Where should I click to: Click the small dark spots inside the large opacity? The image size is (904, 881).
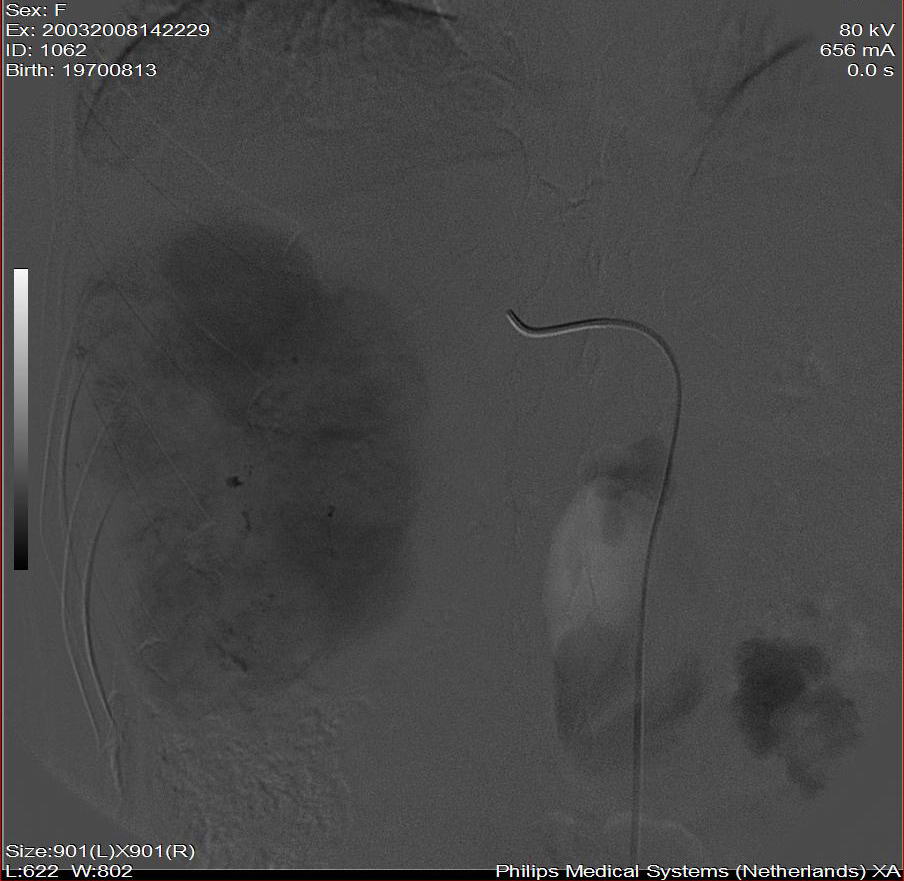click(234, 482)
